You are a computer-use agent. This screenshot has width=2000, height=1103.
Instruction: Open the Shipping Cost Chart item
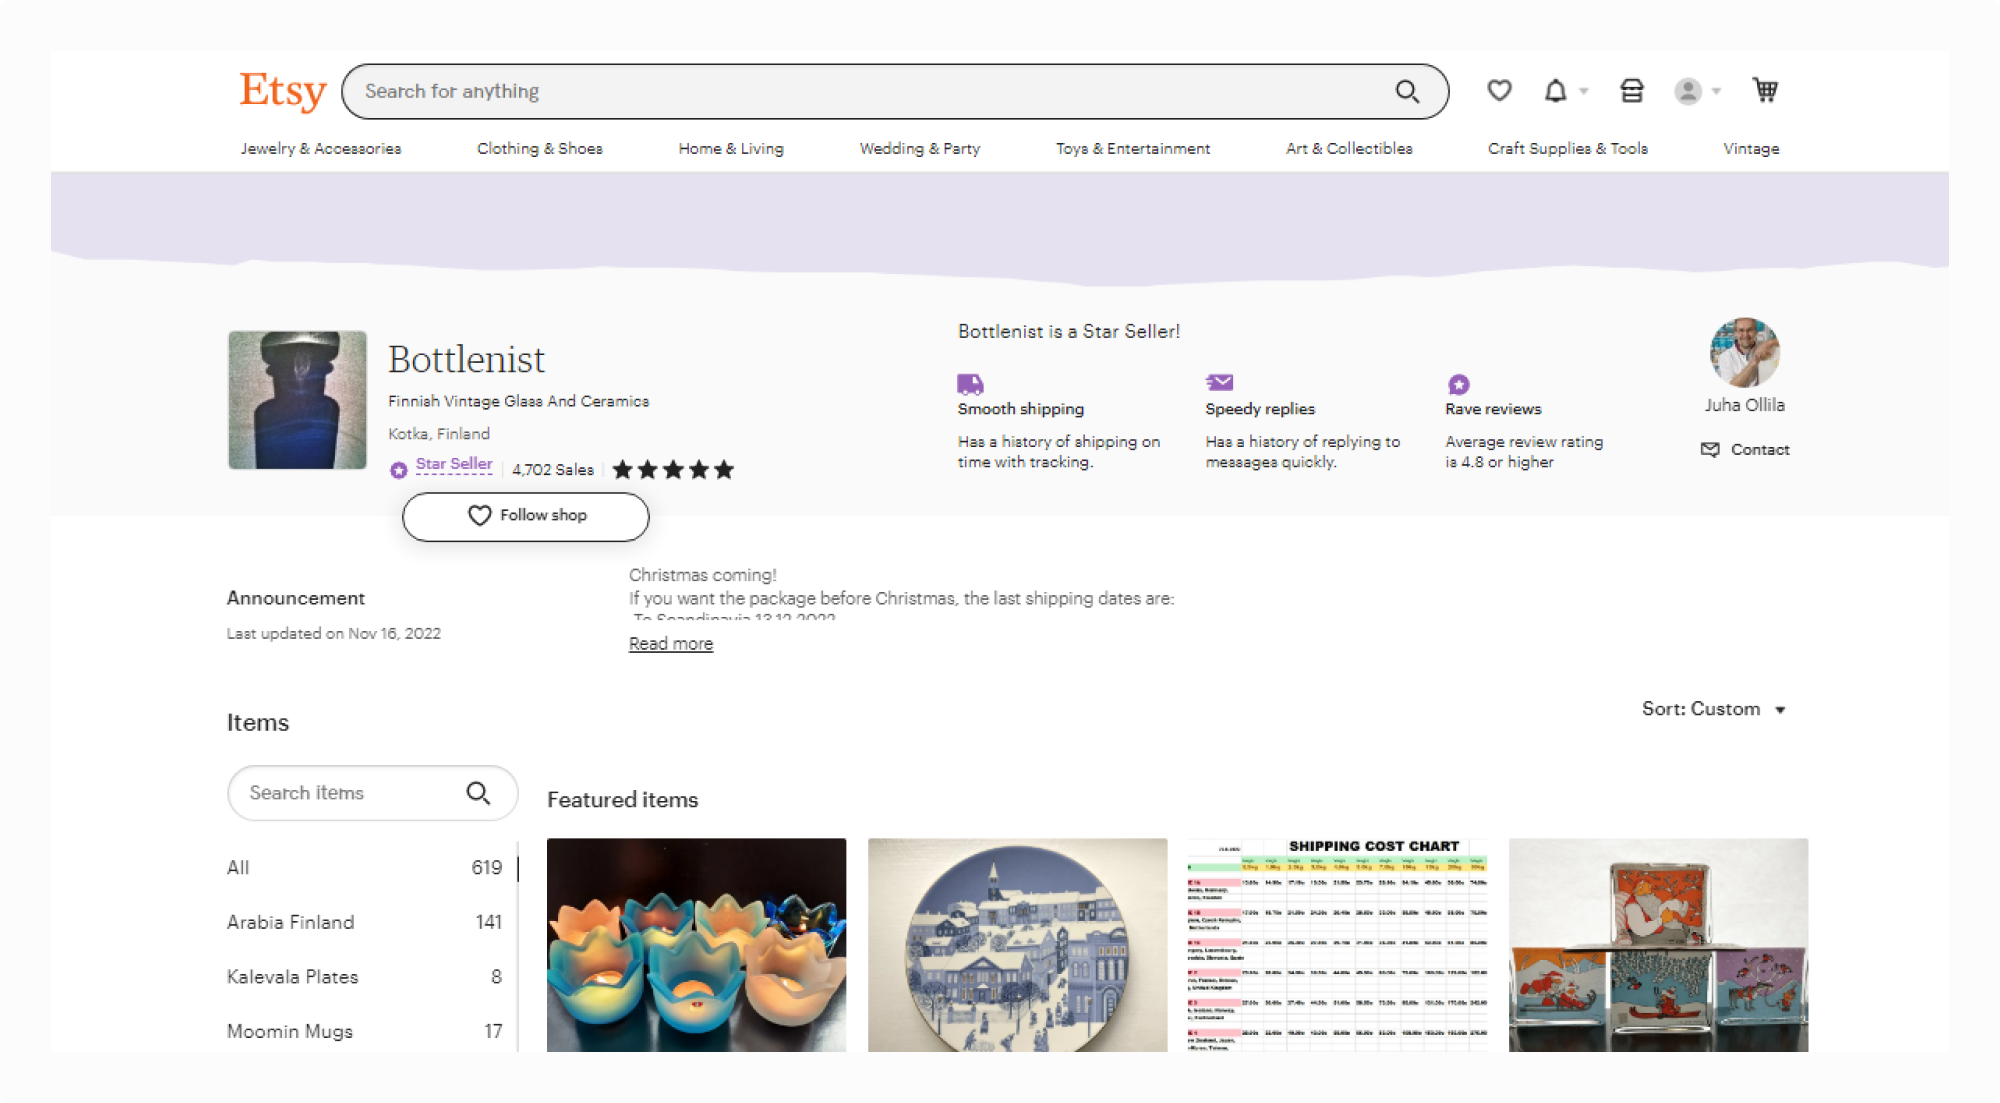(1338, 945)
